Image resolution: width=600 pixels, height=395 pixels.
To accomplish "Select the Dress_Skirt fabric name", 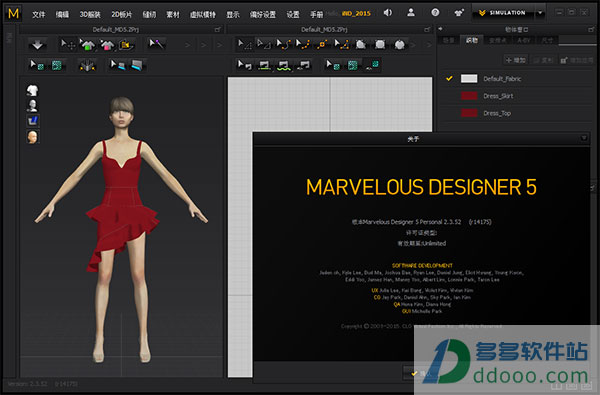I will 498,96.
